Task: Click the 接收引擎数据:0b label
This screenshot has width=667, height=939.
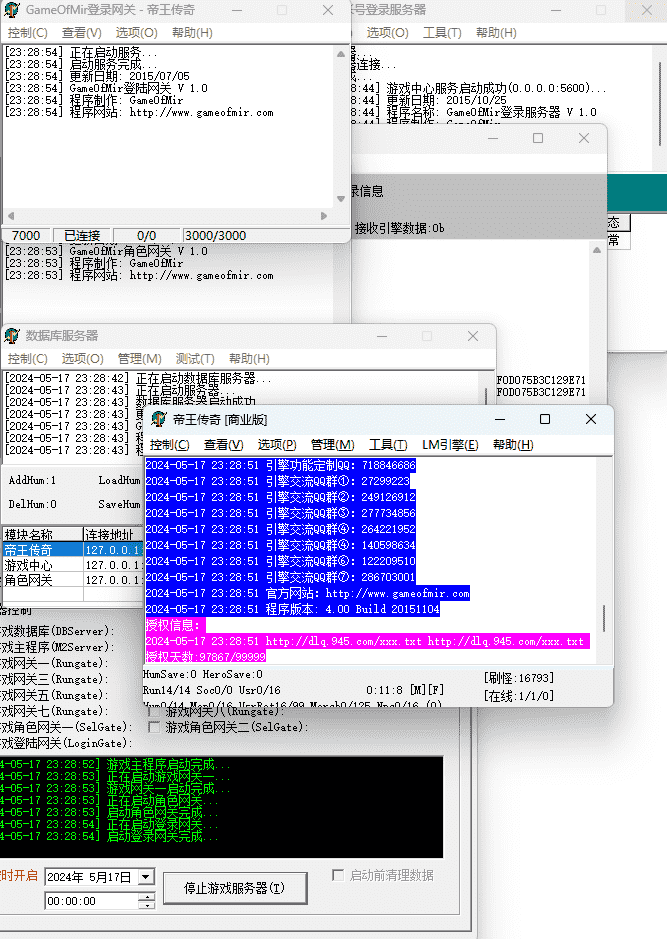Action: click(x=399, y=228)
